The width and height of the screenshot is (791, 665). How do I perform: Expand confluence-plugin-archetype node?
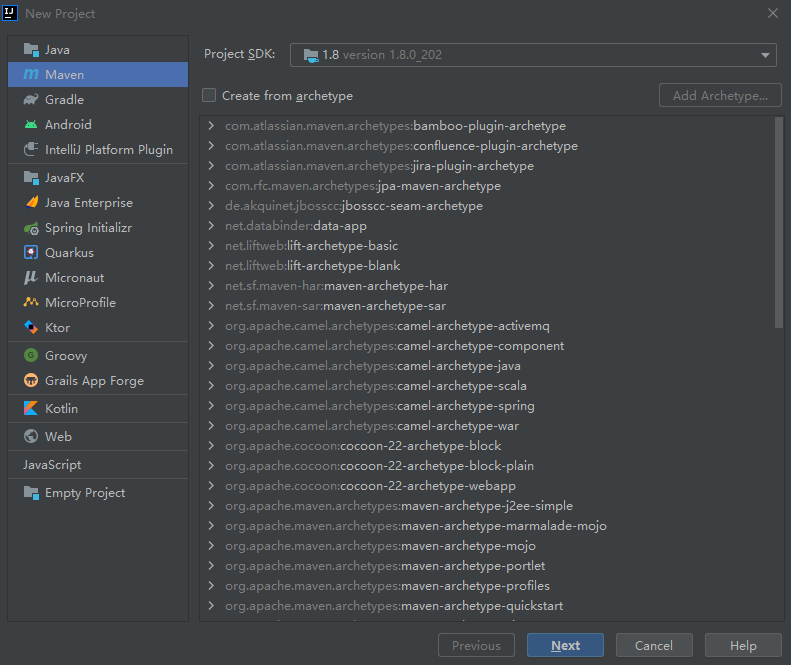(x=211, y=146)
